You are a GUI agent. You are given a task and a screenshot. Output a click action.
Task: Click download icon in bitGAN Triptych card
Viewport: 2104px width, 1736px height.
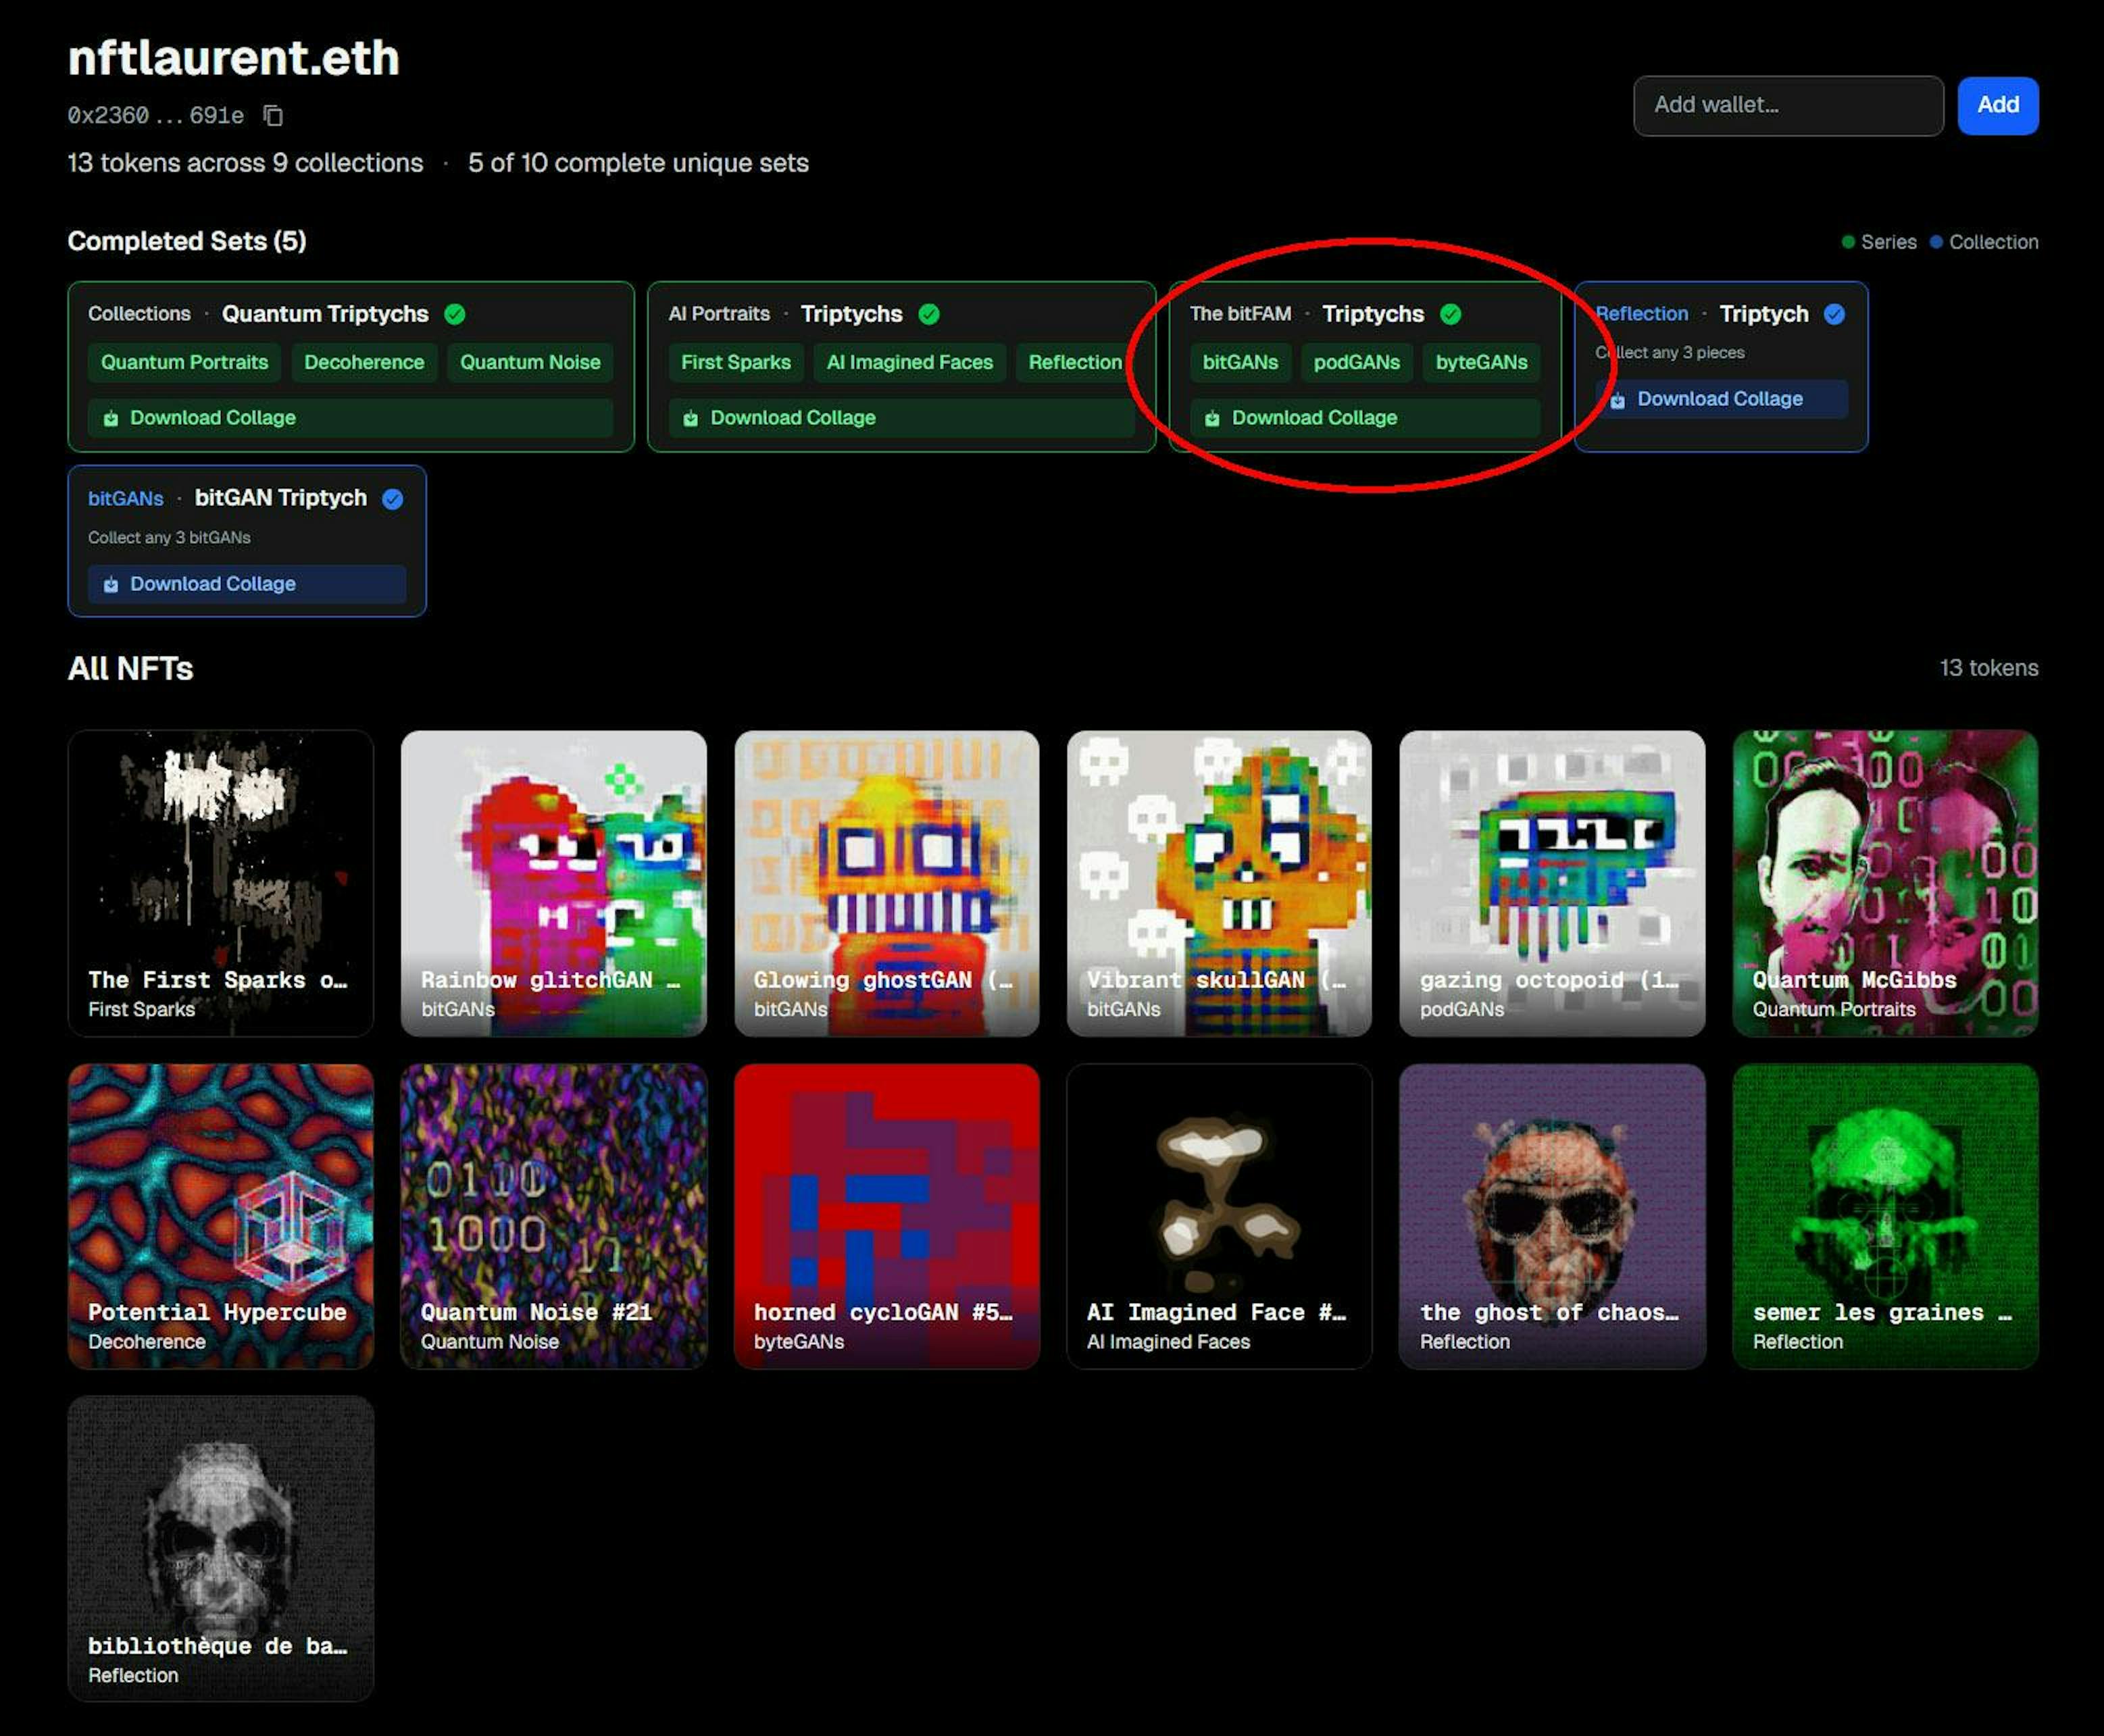(111, 584)
